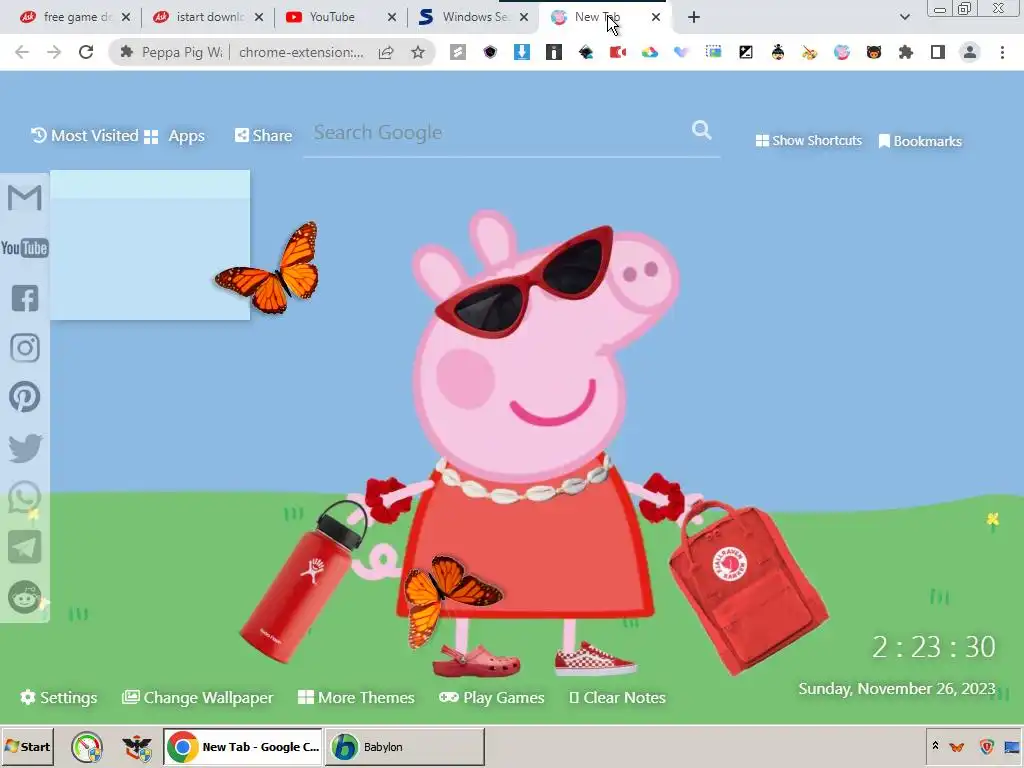Toggle the browser side panel icon
The height and width of the screenshot is (768, 1024).
(x=938, y=52)
